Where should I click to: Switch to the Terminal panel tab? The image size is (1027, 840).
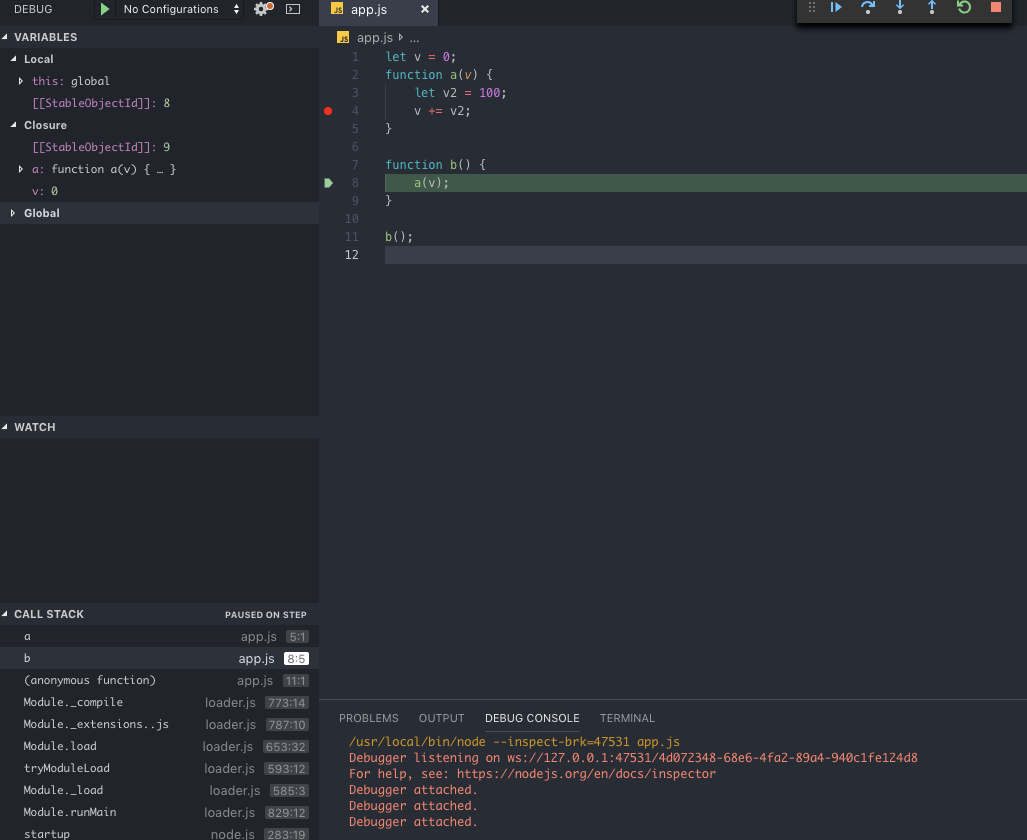point(627,718)
